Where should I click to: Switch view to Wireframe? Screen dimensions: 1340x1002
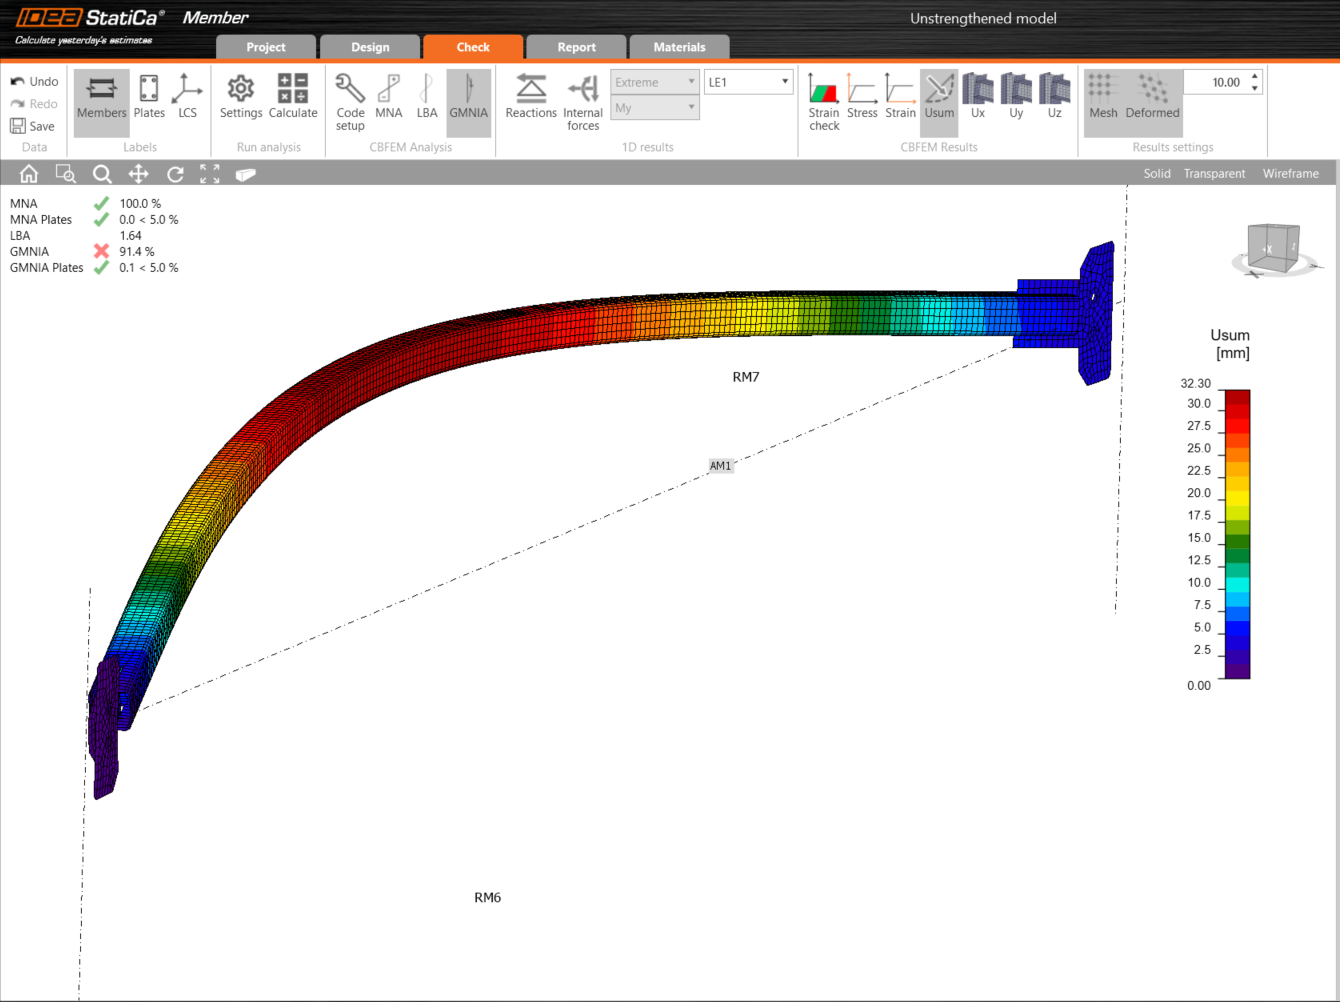(x=1290, y=174)
